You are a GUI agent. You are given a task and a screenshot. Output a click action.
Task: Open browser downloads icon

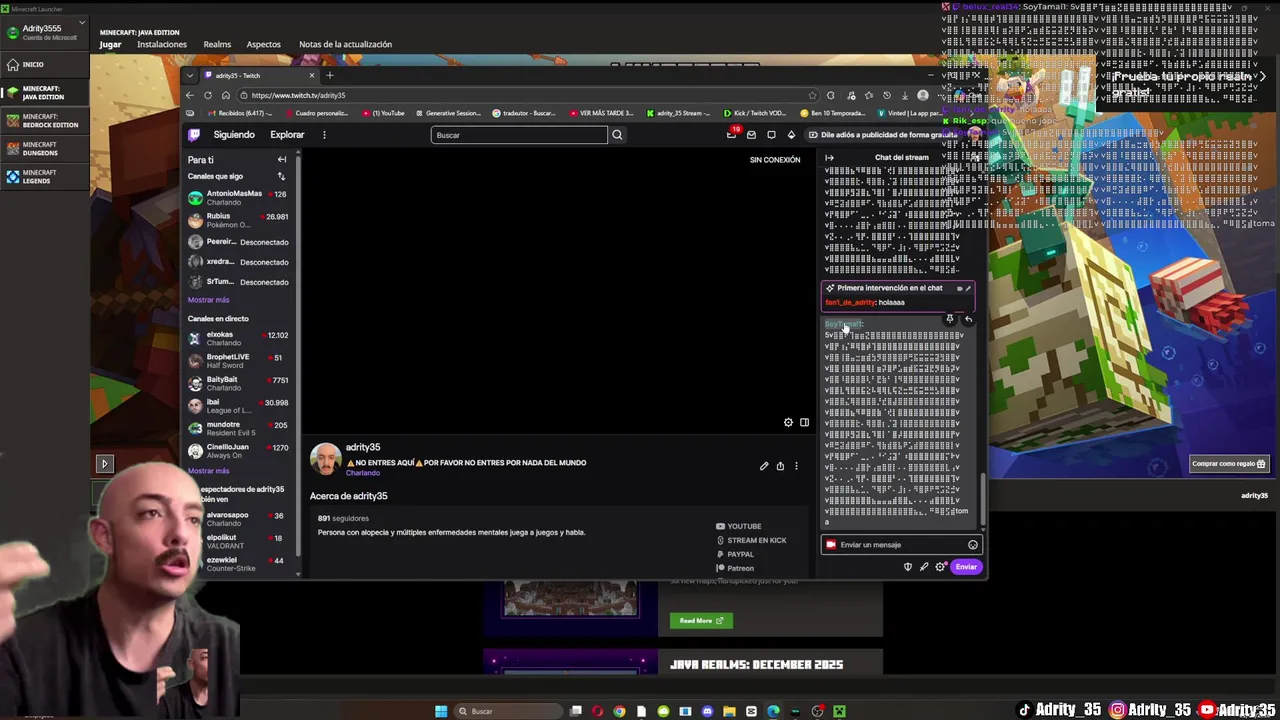pos(904,95)
